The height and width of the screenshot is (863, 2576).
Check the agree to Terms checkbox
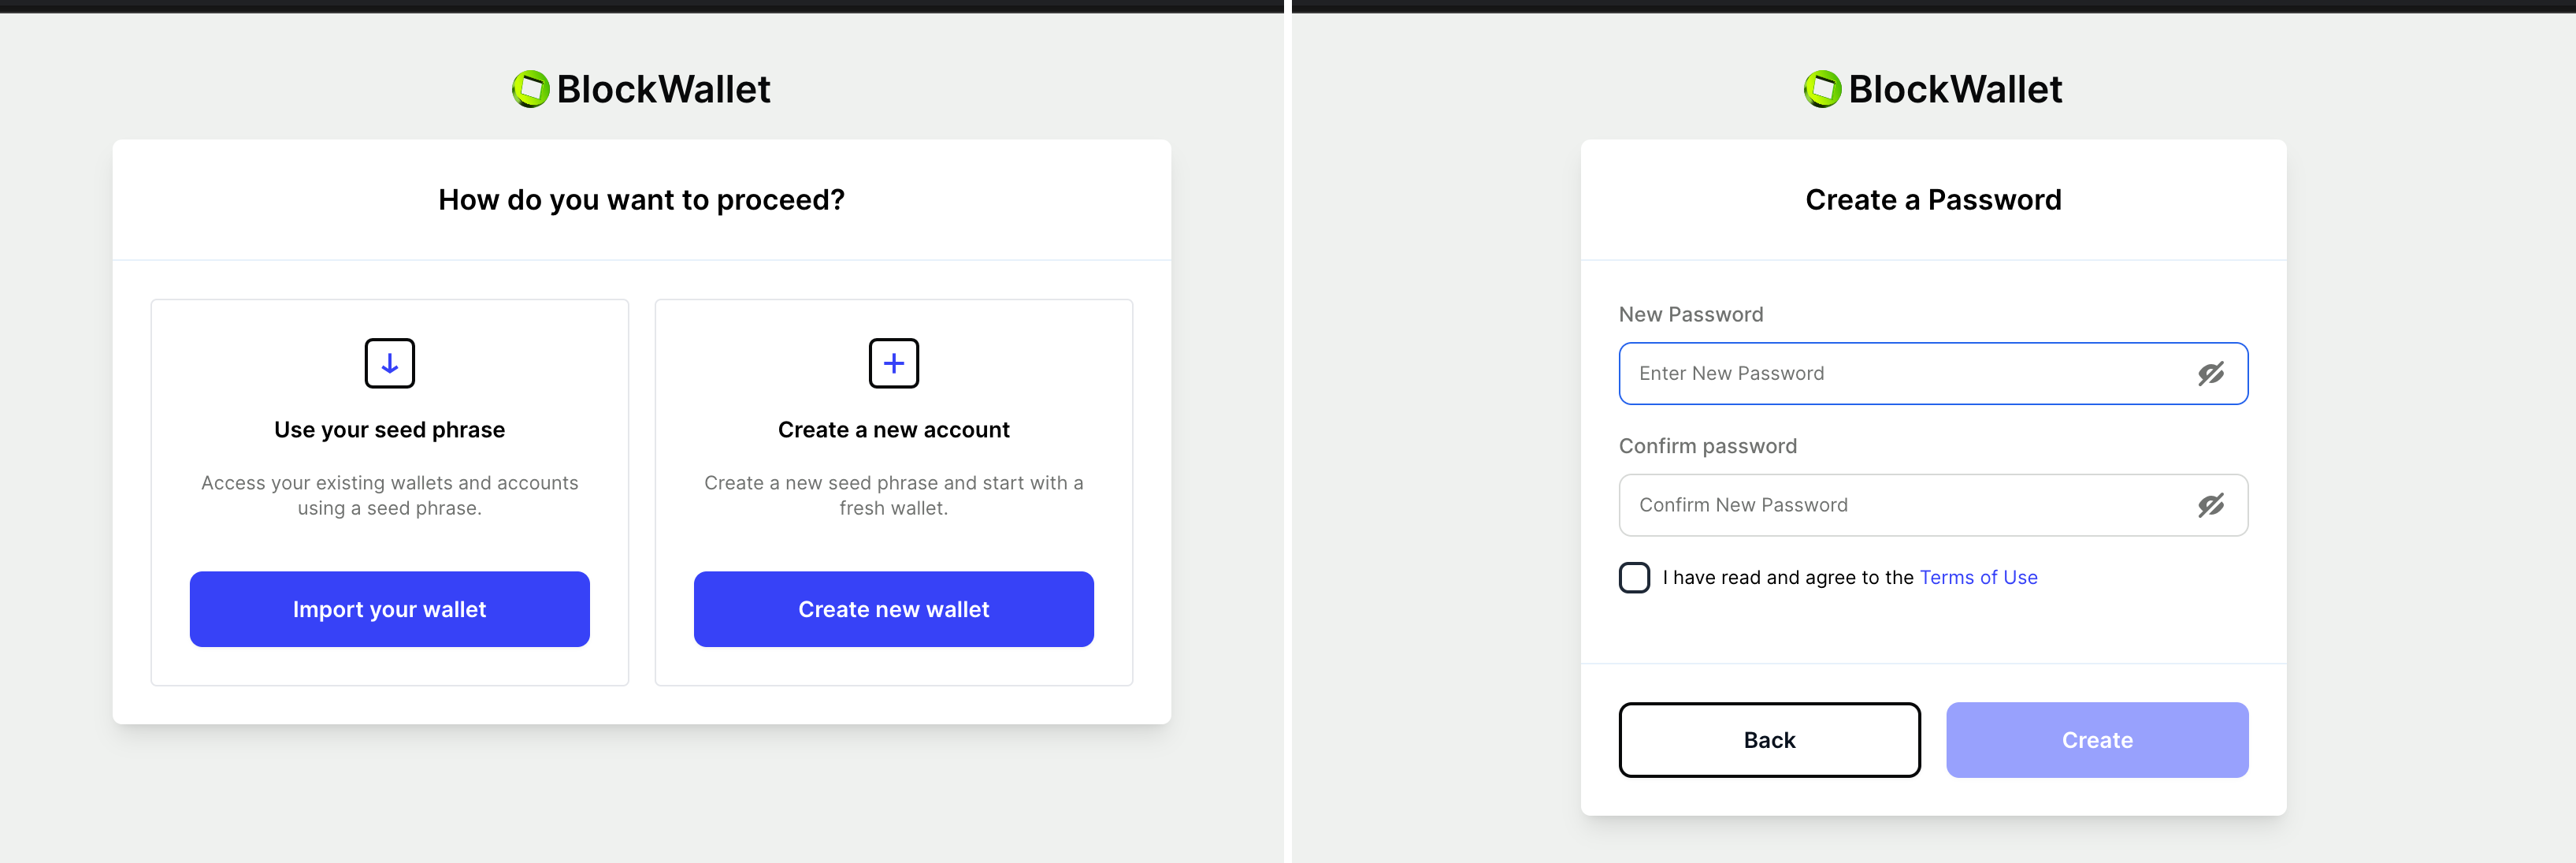click(1634, 577)
